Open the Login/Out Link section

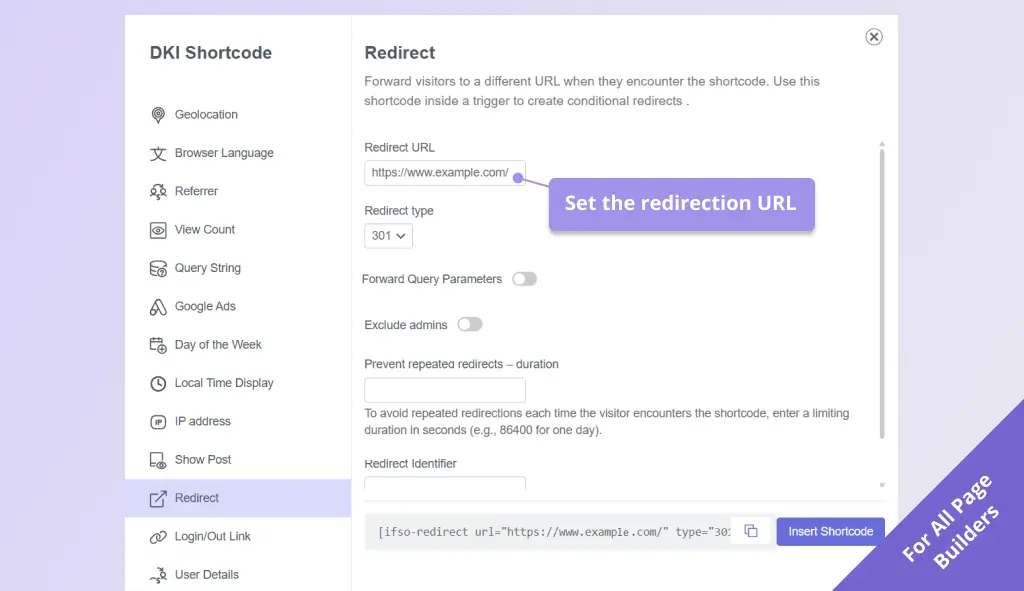point(212,536)
